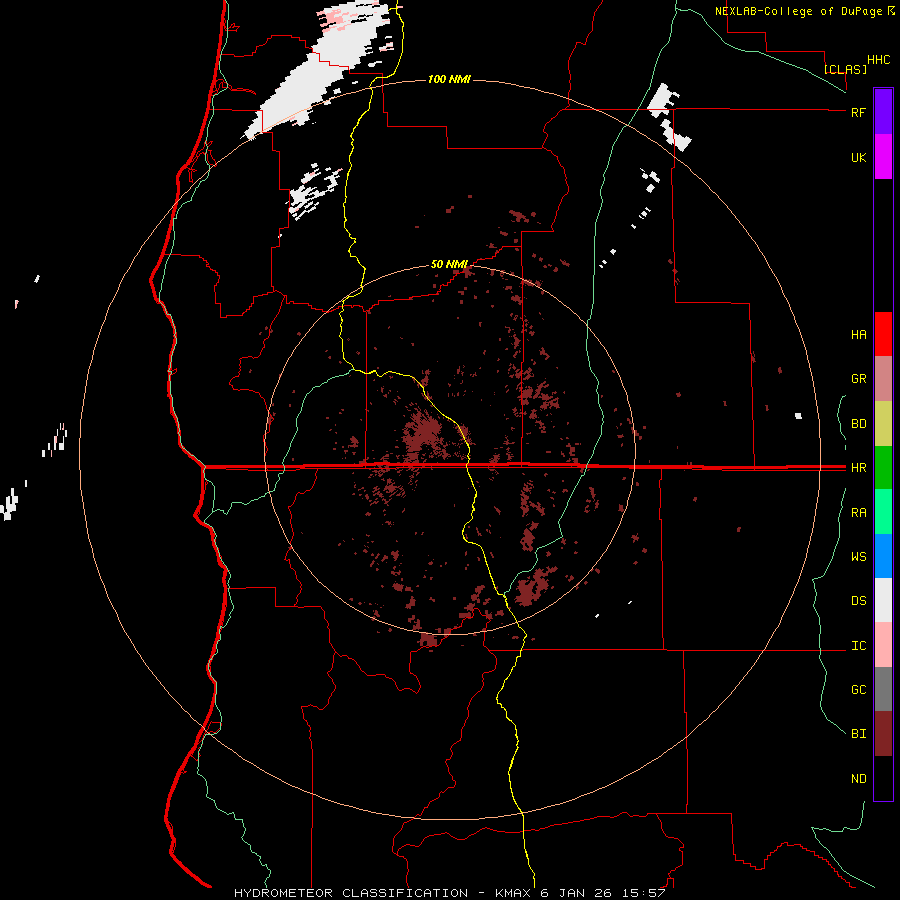Viewport: 900px width, 900px height.
Task: Click the Hydrometeor Classification title caption
Action: pyautogui.click(x=449, y=893)
